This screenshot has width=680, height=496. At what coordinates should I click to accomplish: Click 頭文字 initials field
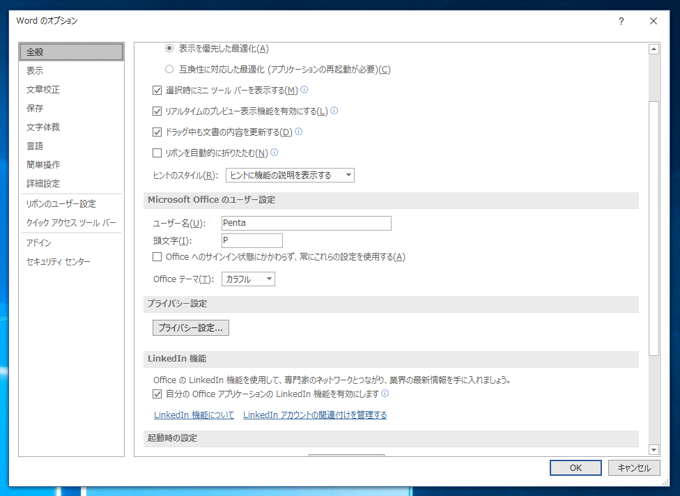tap(252, 240)
